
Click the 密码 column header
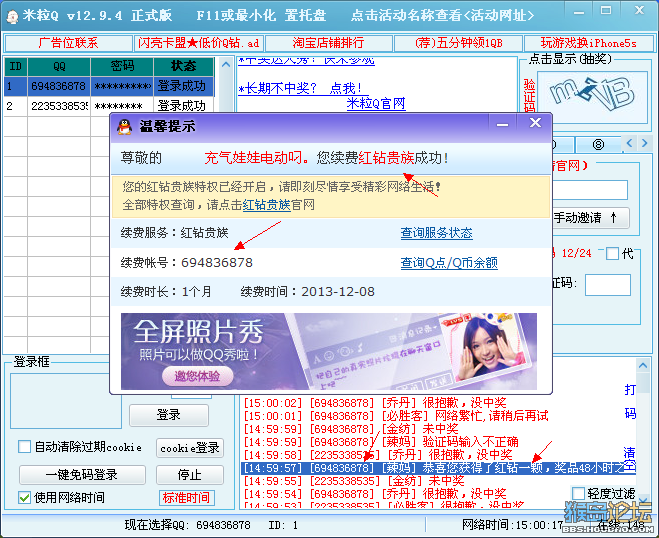tap(122, 66)
